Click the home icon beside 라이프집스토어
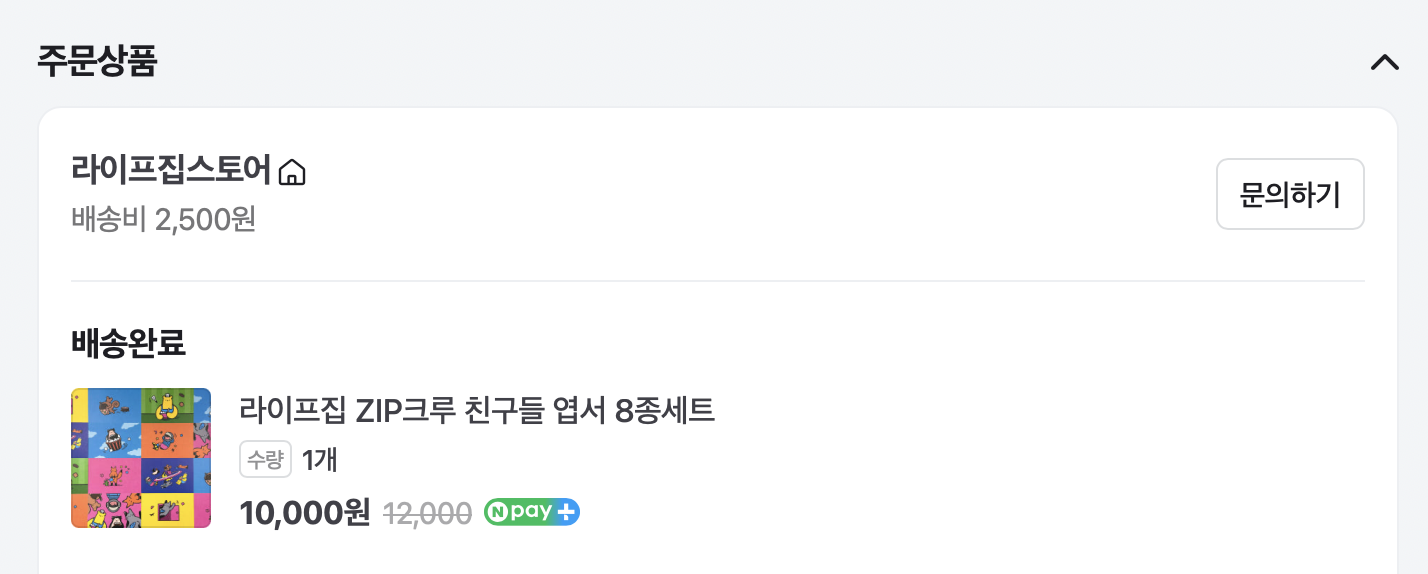Viewport: 1428px width, 574px height. click(x=291, y=173)
